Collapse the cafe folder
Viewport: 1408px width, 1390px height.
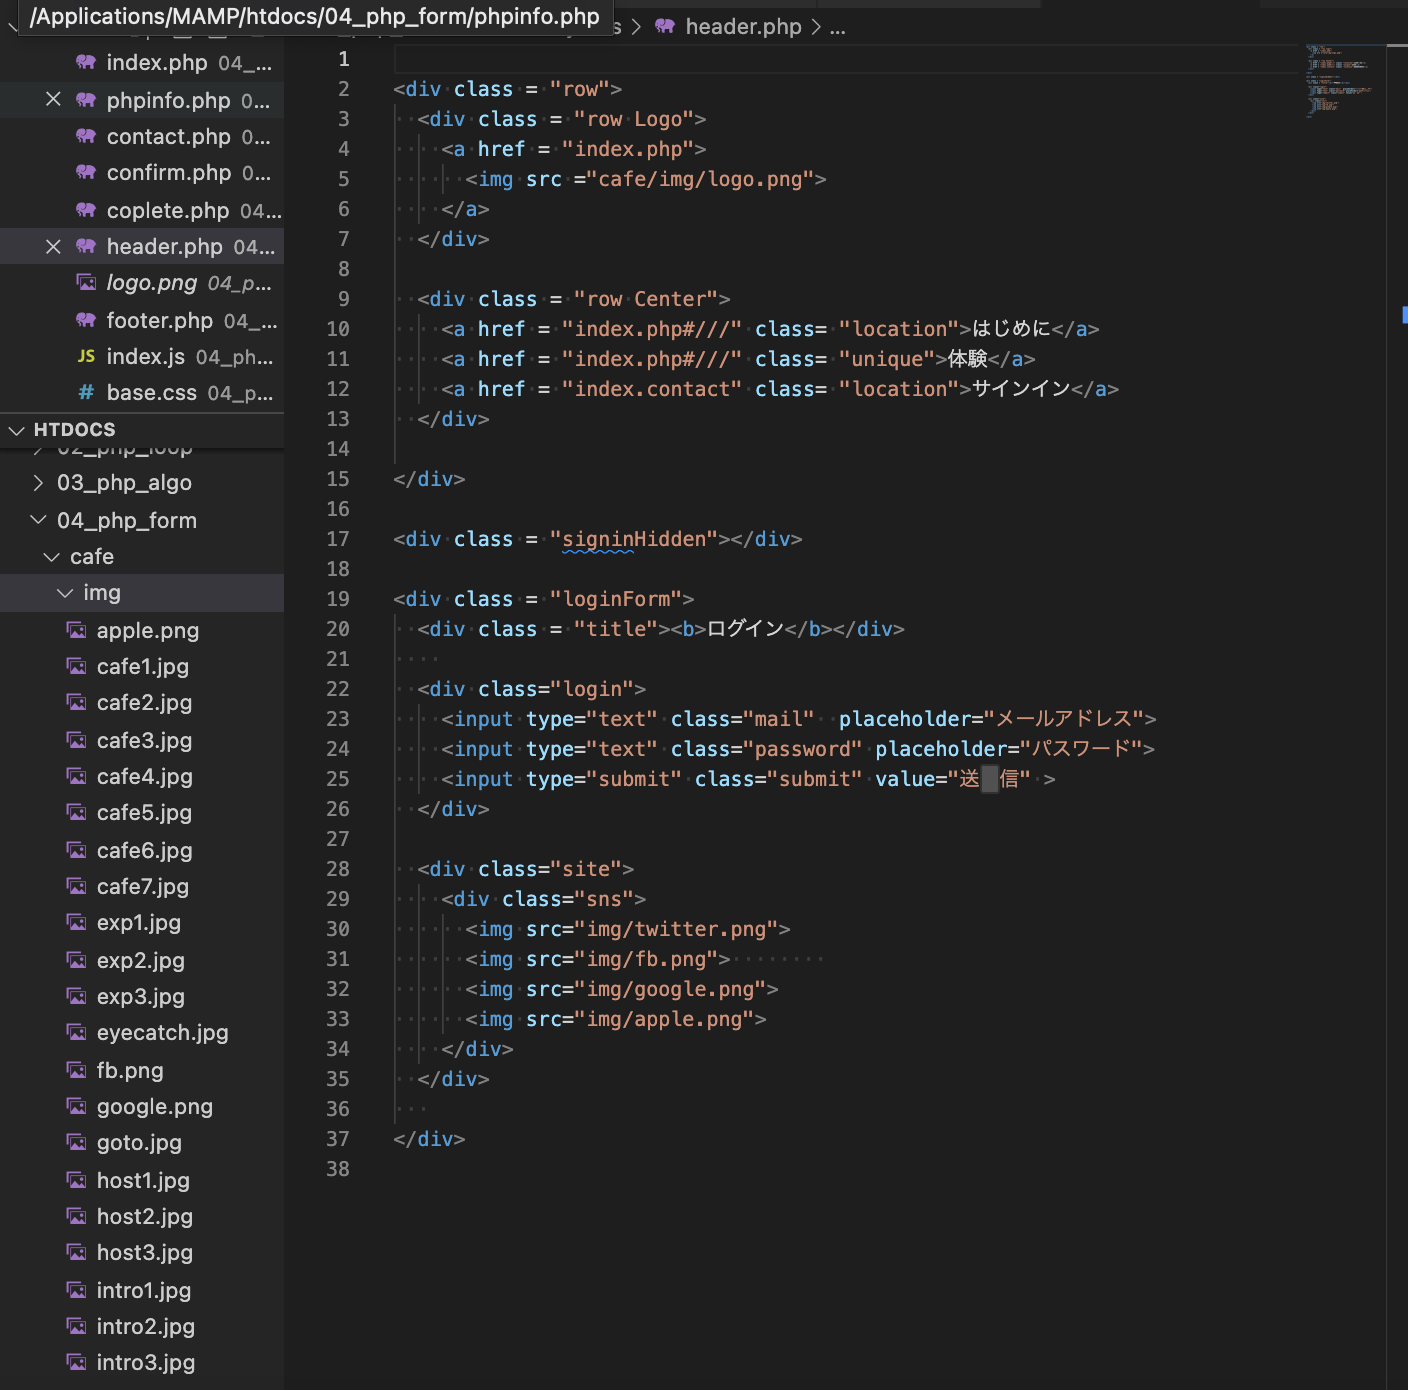[x=52, y=557]
